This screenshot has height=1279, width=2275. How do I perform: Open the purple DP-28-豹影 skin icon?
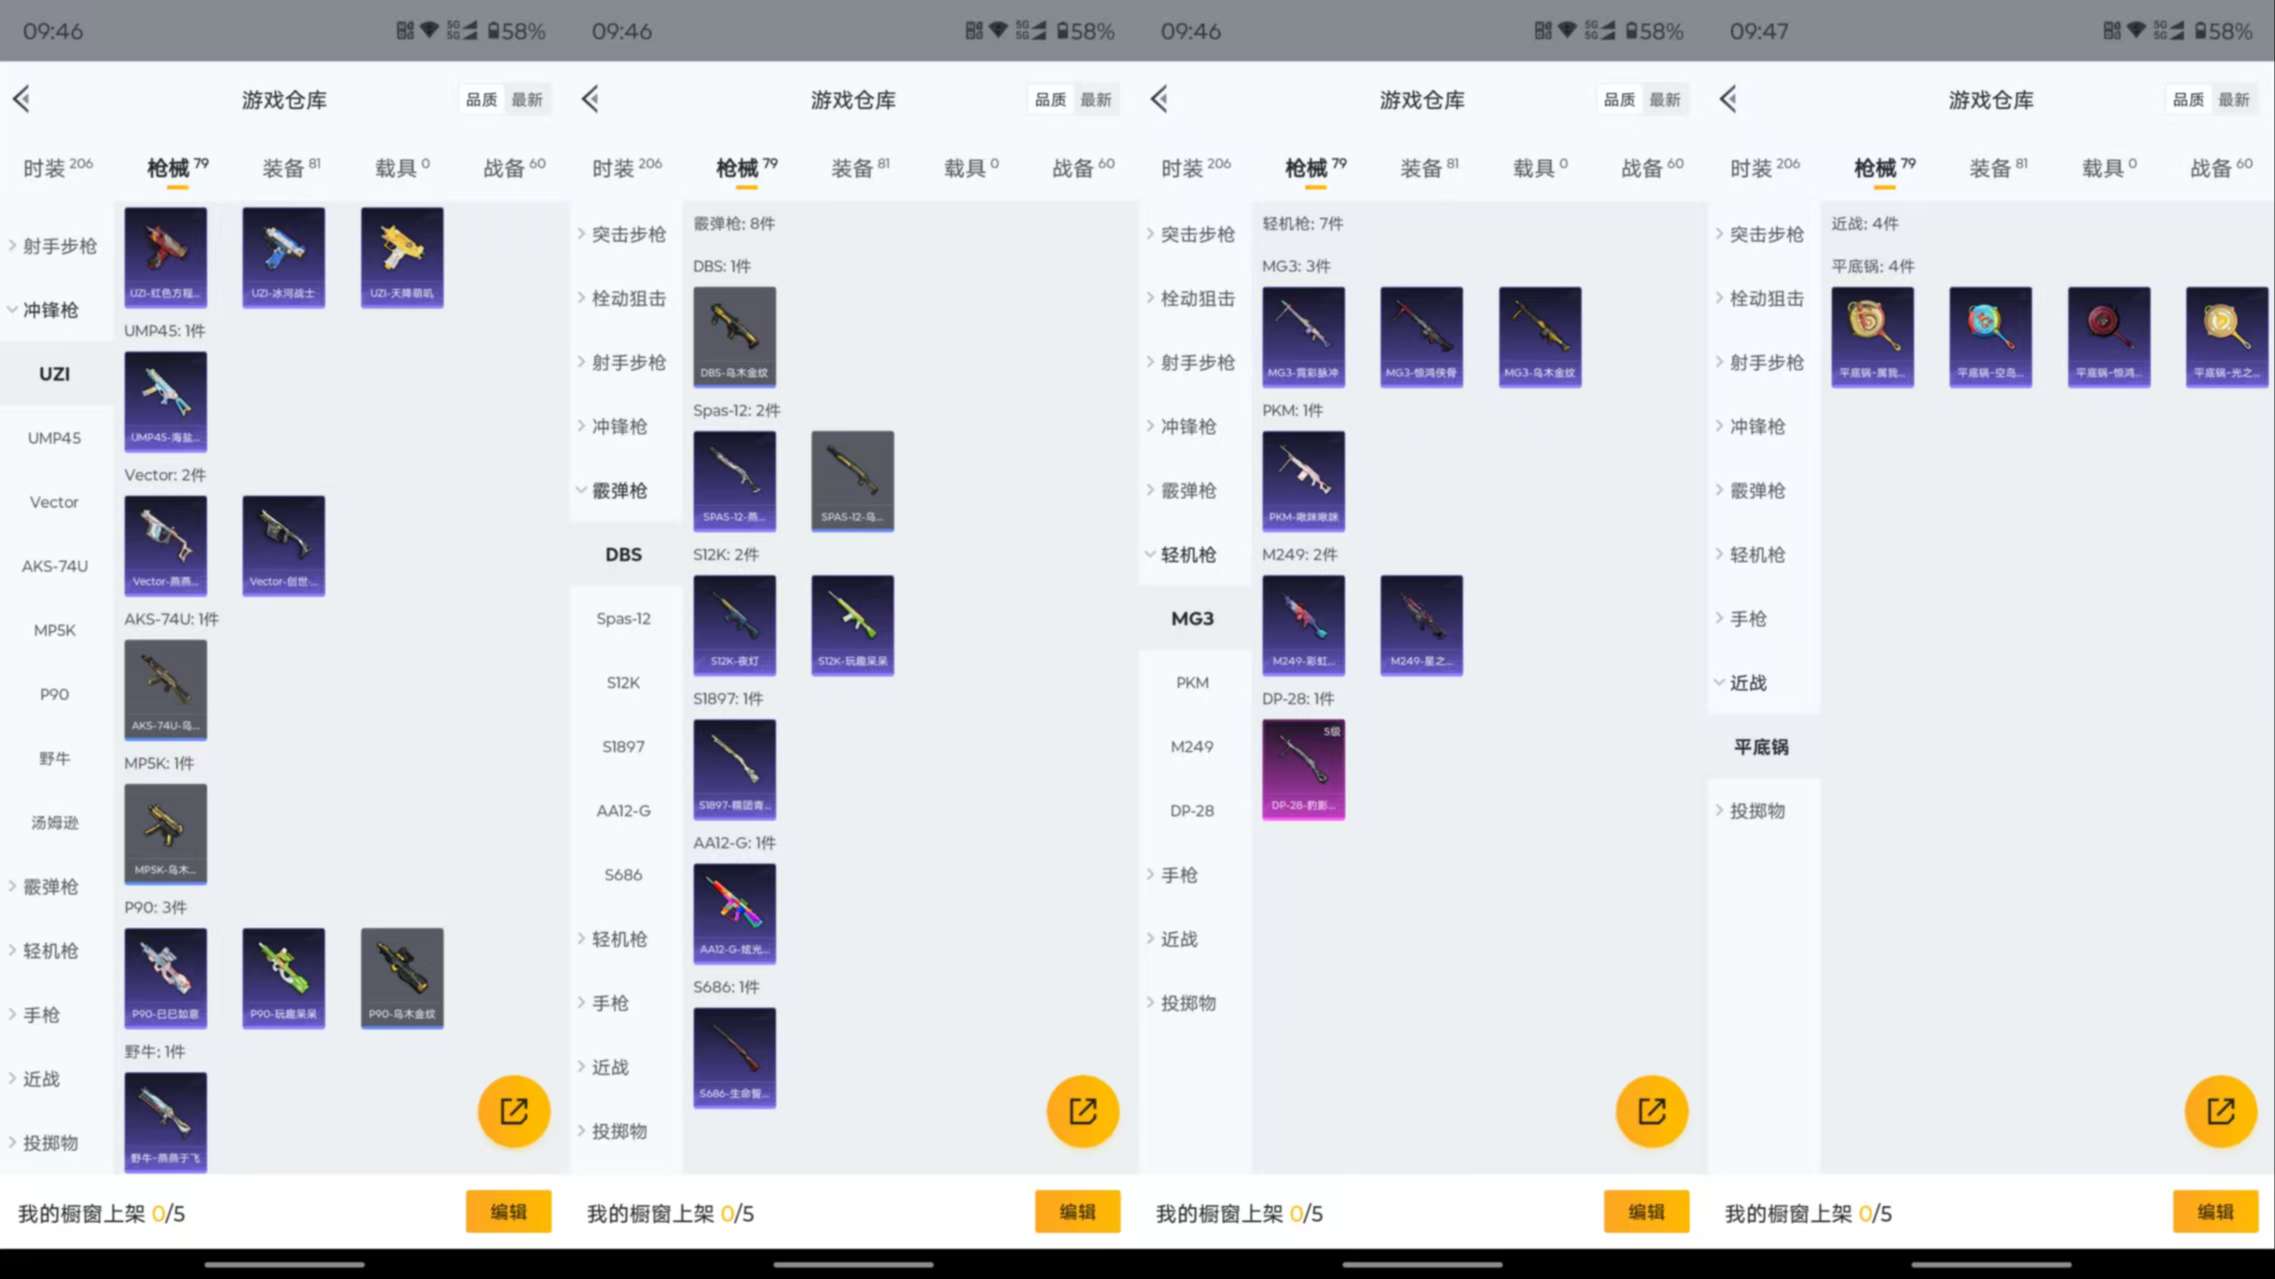click(x=1303, y=768)
